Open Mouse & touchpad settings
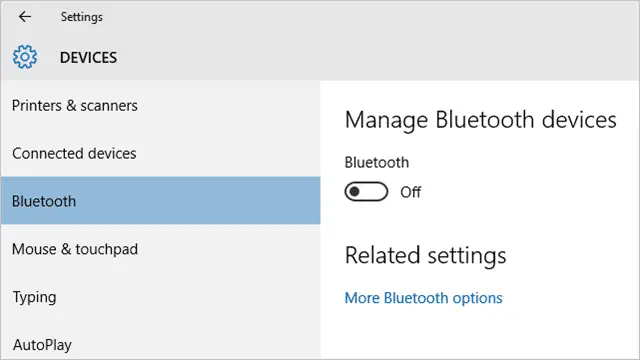 [x=160, y=249]
